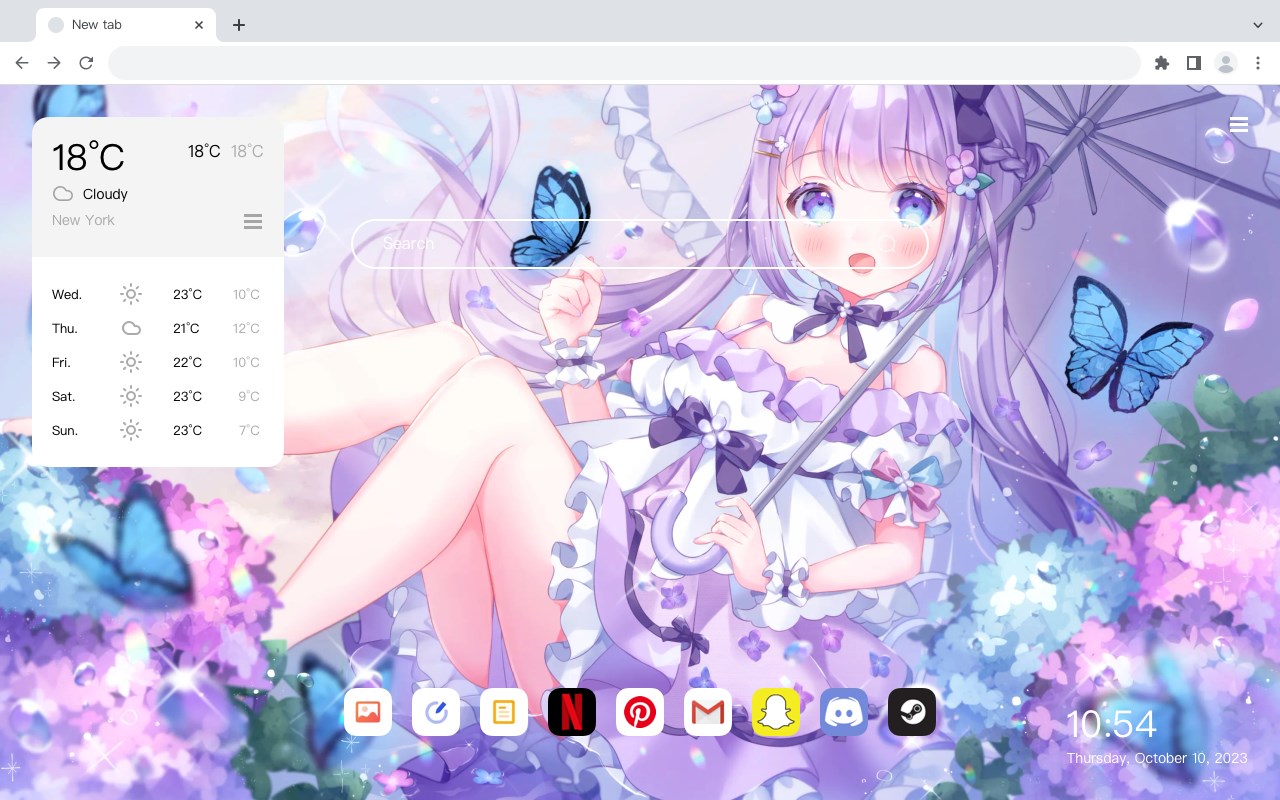Click Sunday's sunny weather icon
Viewport: 1280px width, 800px height.
[131, 430]
